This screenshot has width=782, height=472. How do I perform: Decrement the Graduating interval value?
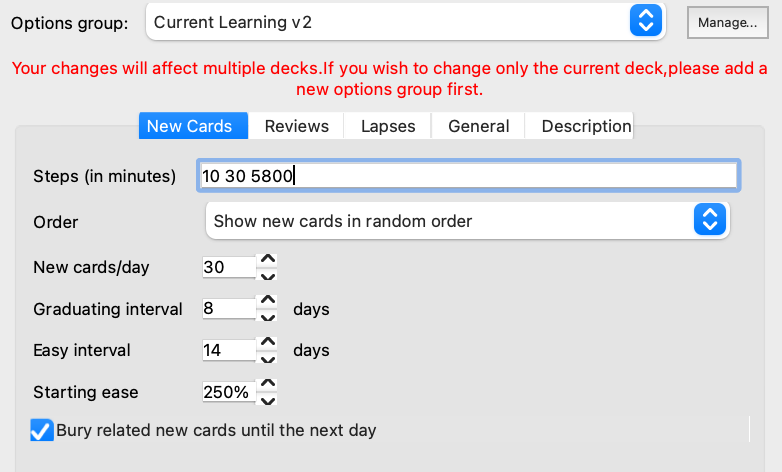pyautogui.click(x=267, y=317)
